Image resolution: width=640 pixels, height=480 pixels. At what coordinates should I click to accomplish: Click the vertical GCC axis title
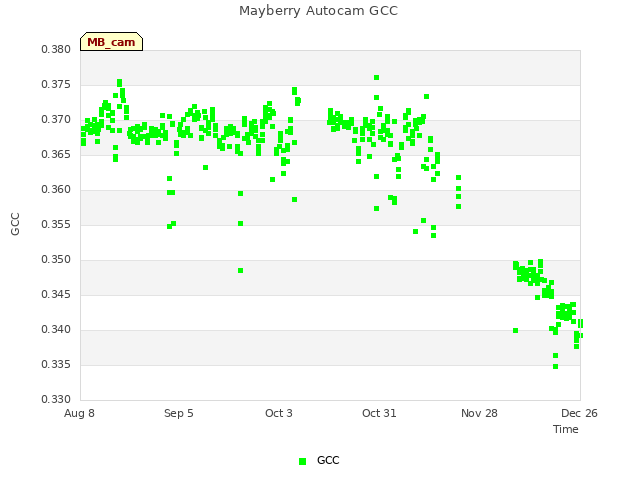[x=15, y=224]
